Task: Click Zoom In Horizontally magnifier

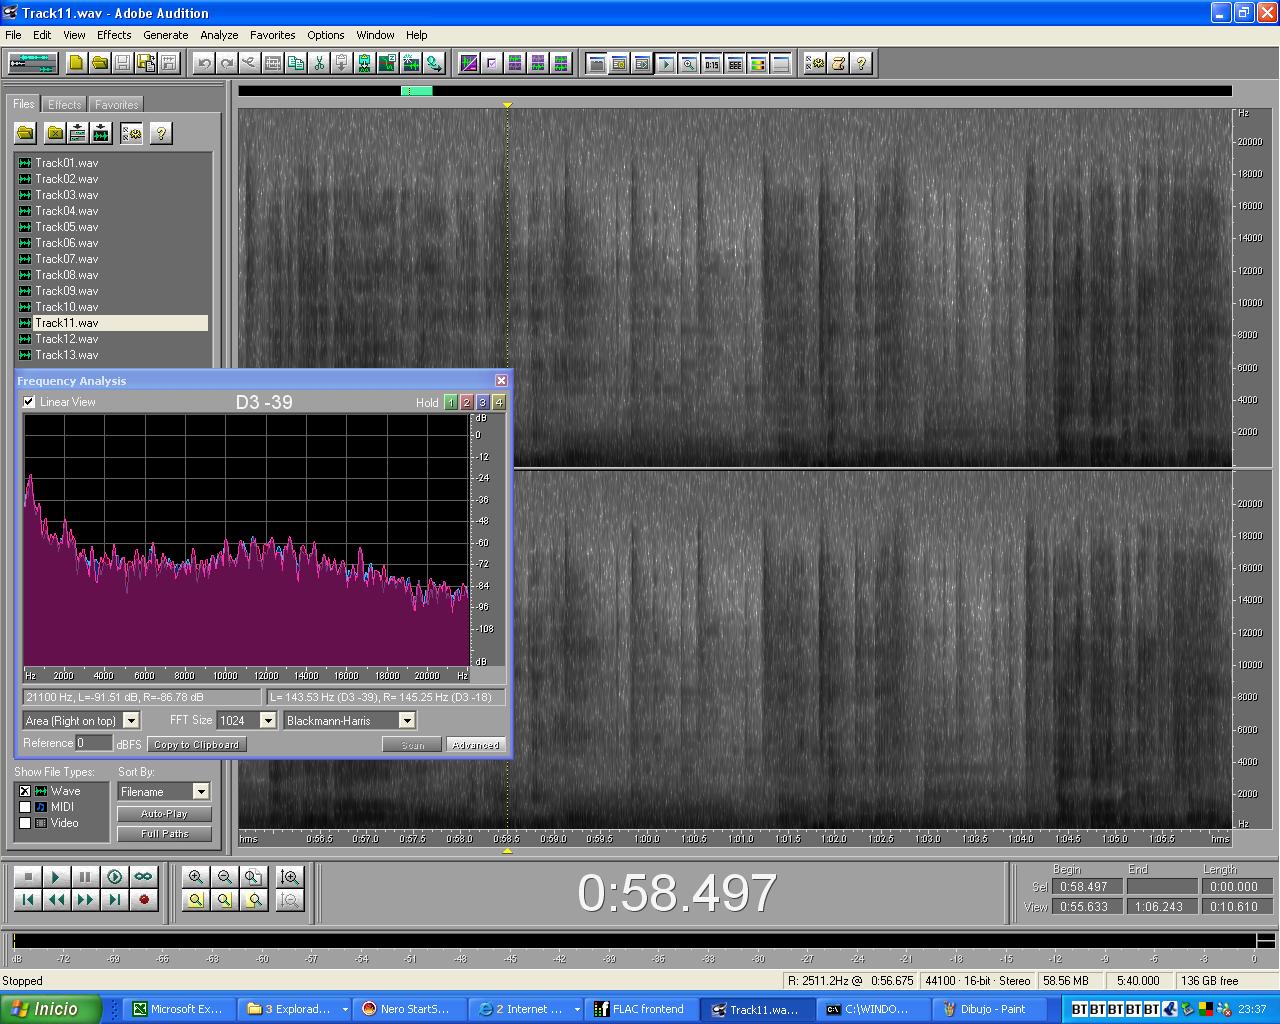Action: 196,877
